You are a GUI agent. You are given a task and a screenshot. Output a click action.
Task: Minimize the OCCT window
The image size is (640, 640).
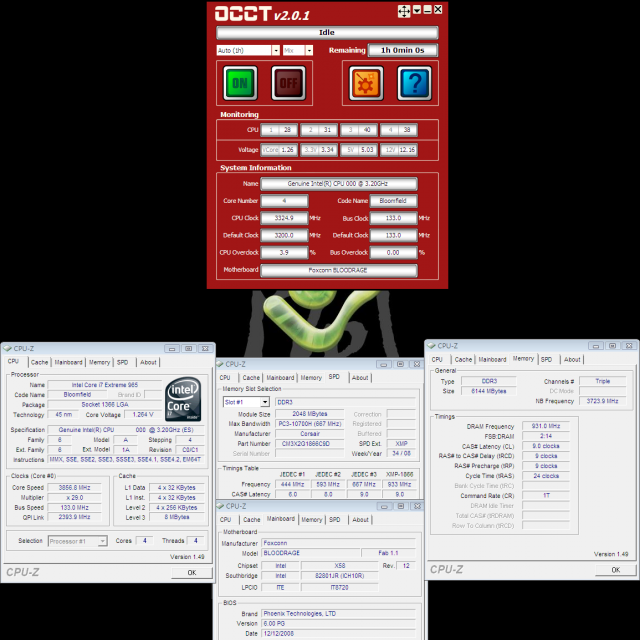pyautogui.click(x=427, y=10)
